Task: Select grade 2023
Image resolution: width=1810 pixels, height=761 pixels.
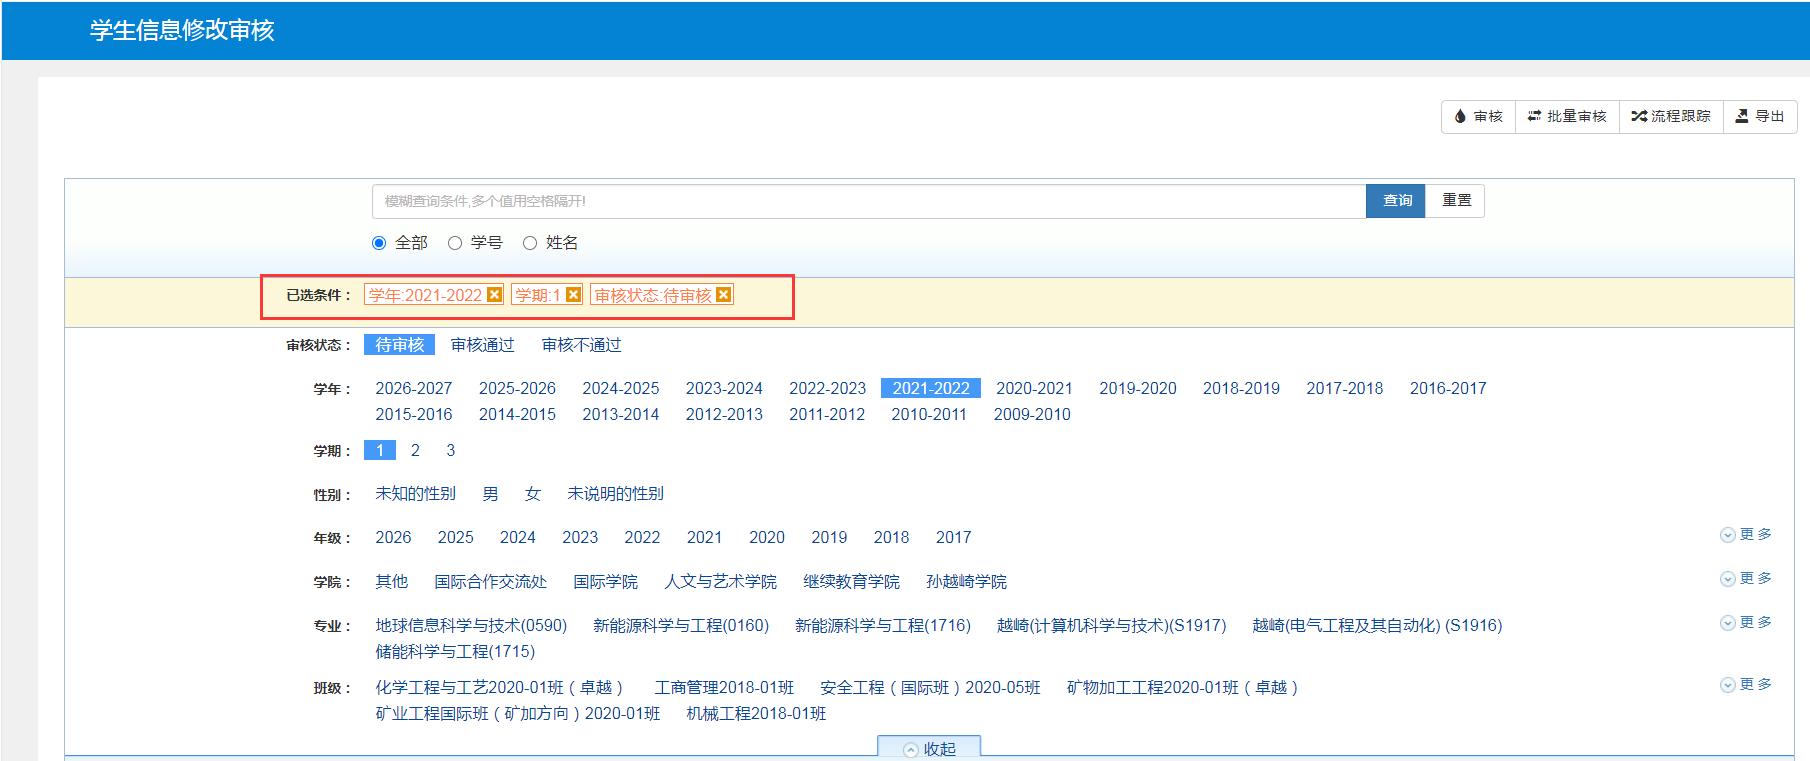Action: (x=580, y=538)
